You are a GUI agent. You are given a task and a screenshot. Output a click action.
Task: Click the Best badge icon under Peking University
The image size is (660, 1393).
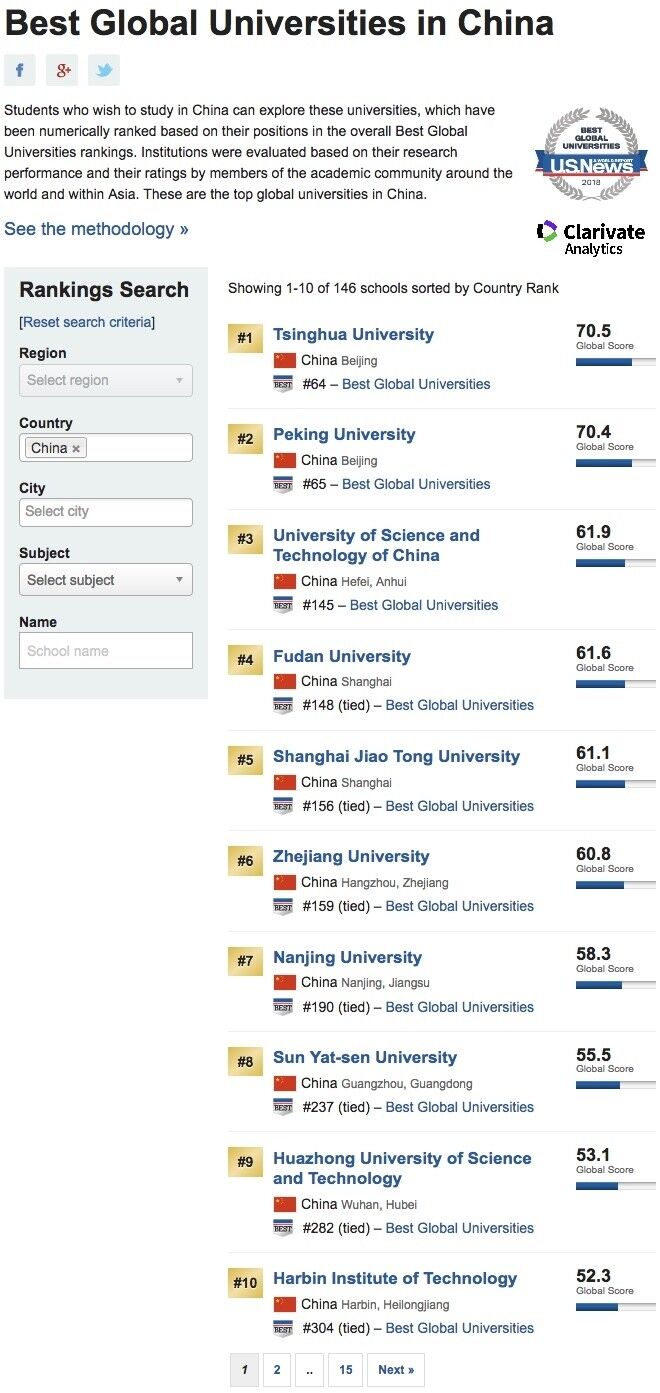[284, 484]
